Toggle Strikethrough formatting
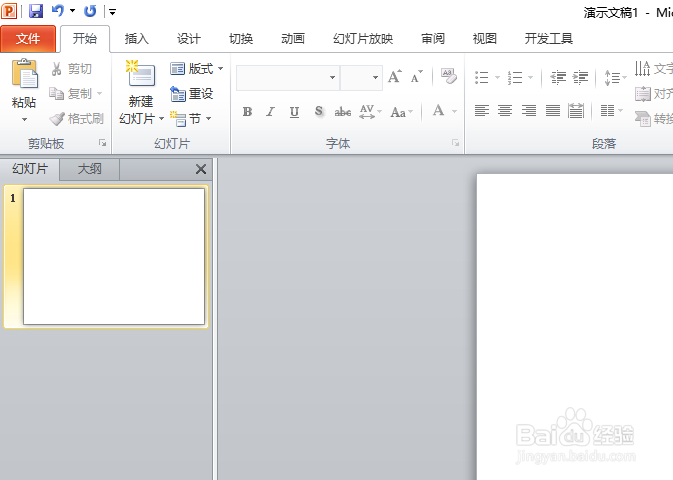The height and width of the screenshot is (480, 673). pos(343,112)
